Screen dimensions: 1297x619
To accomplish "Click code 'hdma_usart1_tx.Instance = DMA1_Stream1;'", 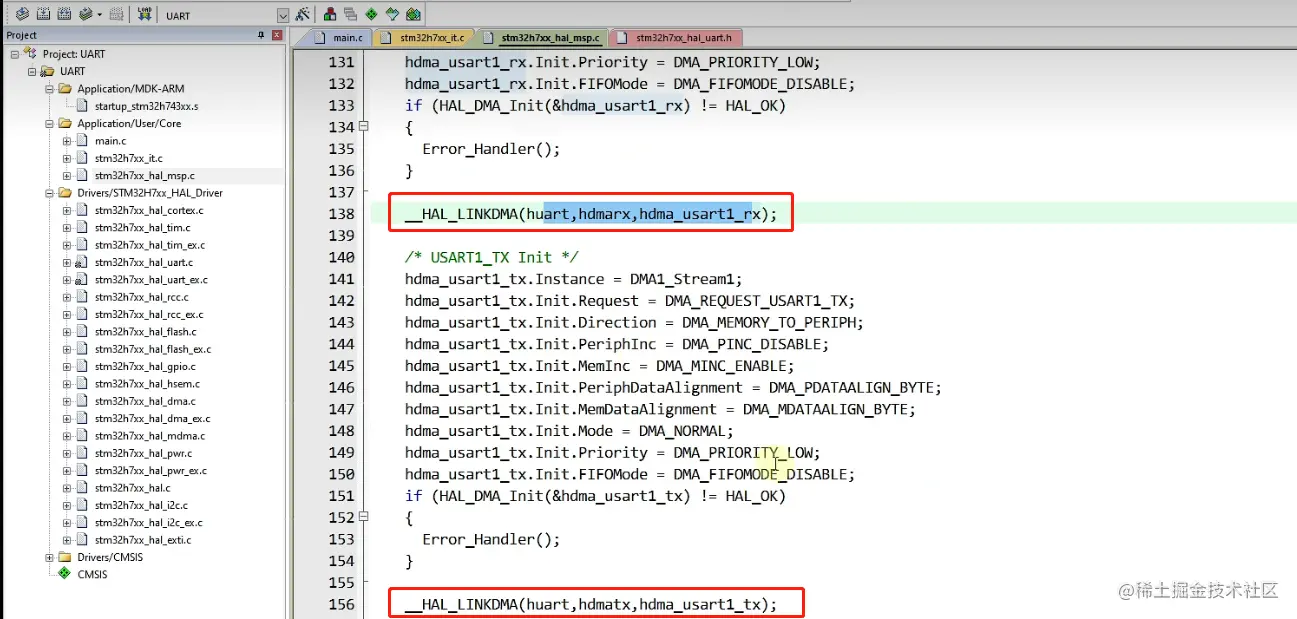I will pyautogui.click(x=574, y=279).
